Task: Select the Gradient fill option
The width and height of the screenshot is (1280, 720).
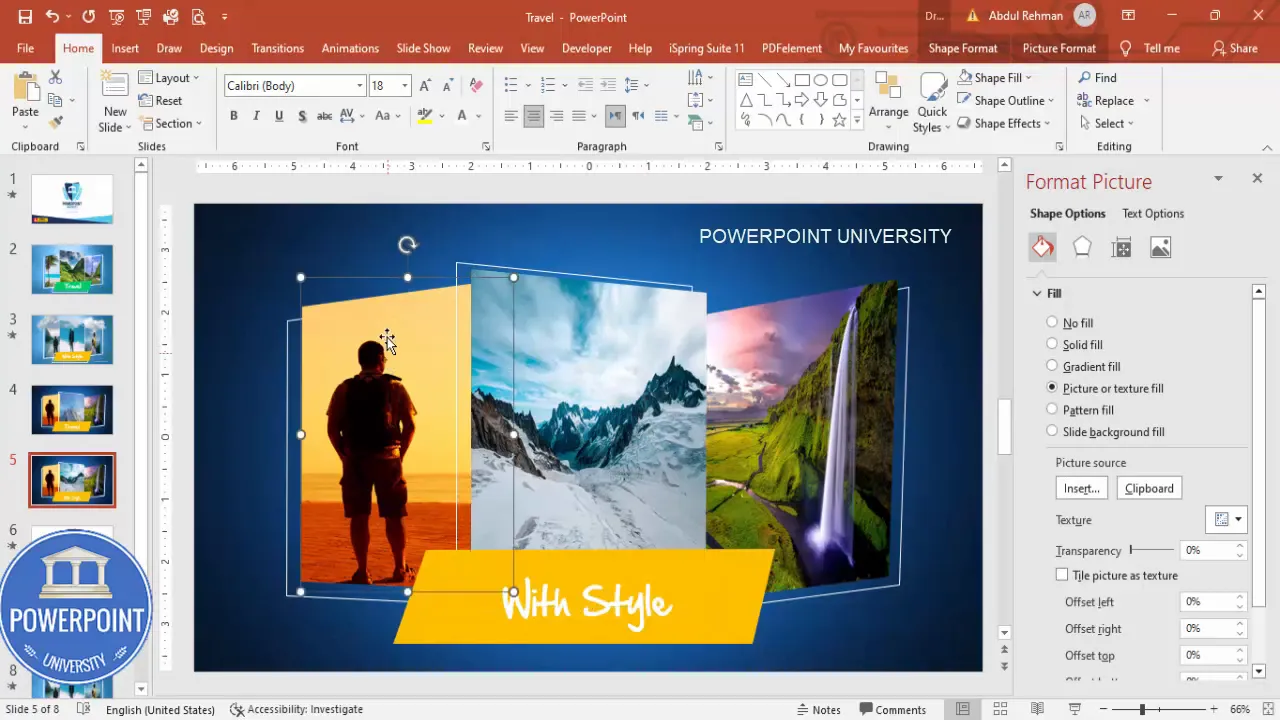Action: [x=1052, y=366]
